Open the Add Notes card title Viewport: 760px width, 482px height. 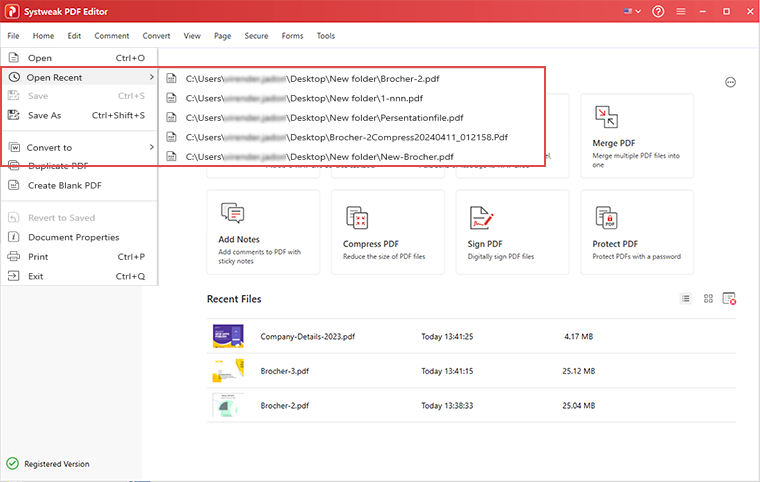[239, 239]
